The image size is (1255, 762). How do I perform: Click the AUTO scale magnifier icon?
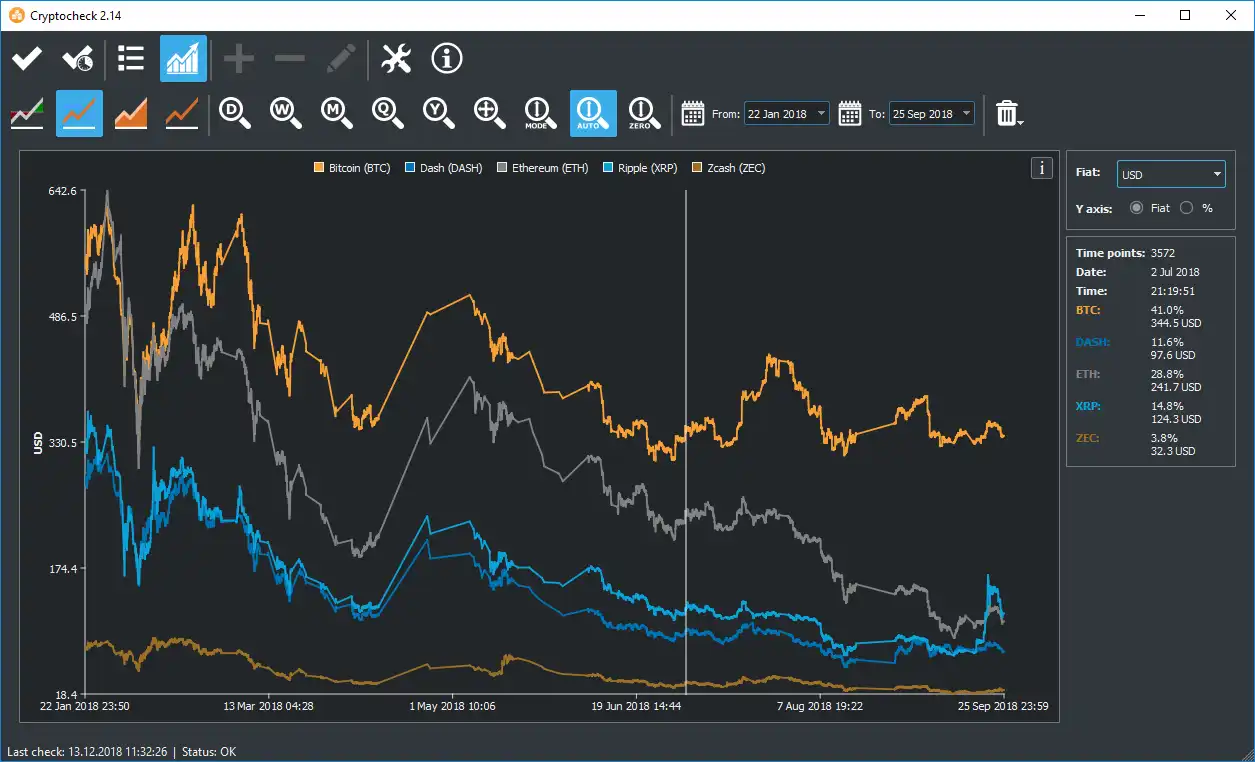pos(591,113)
